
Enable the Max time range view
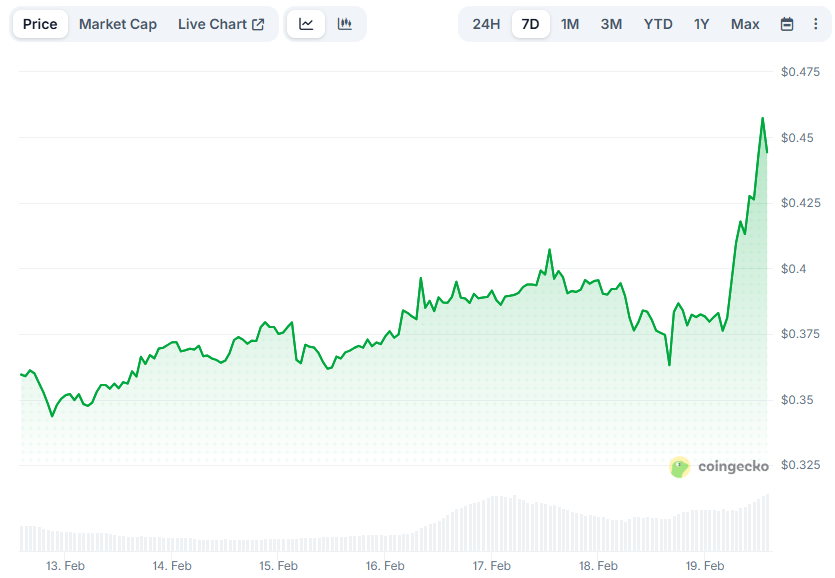click(x=745, y=23)
